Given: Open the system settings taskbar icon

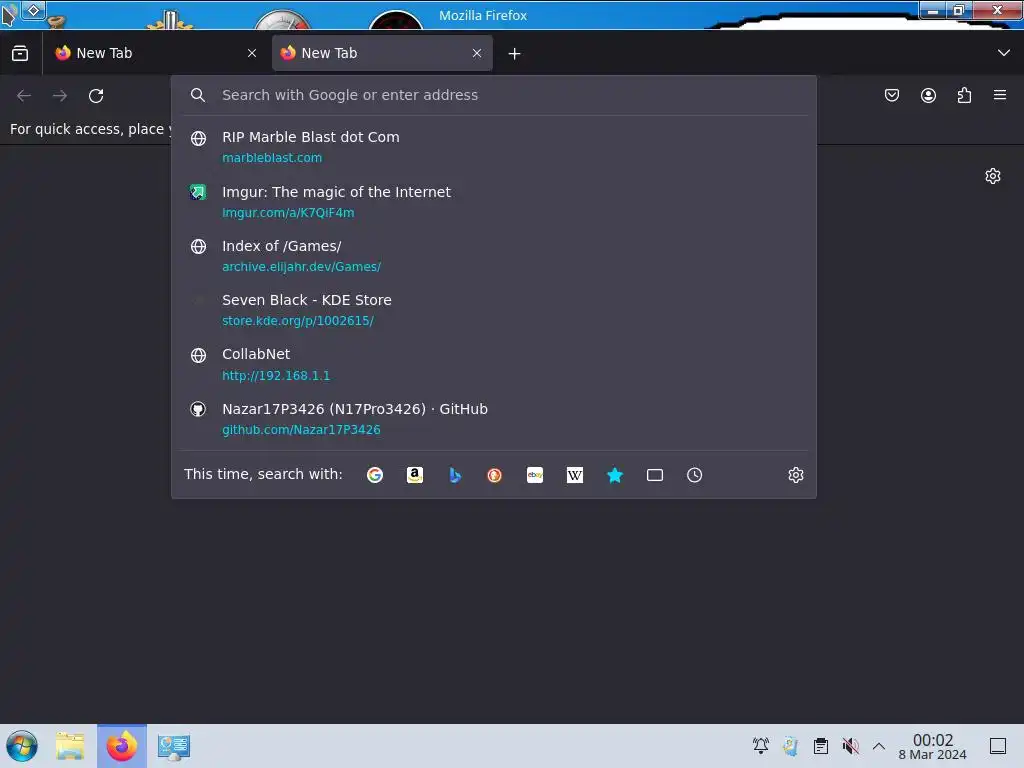Looking at the screenshot, I should (x=174, y=746).
